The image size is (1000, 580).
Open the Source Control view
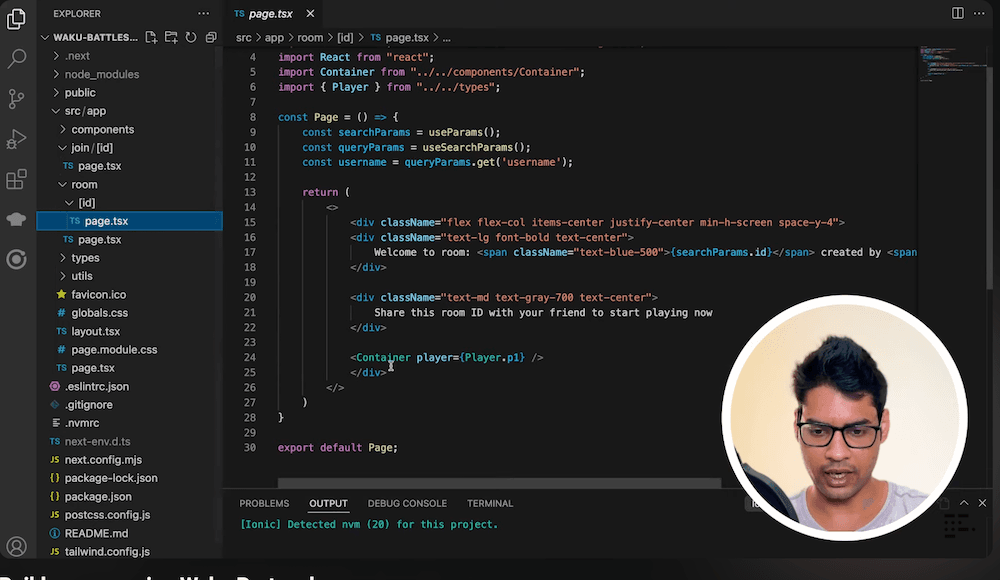point(16,99)
